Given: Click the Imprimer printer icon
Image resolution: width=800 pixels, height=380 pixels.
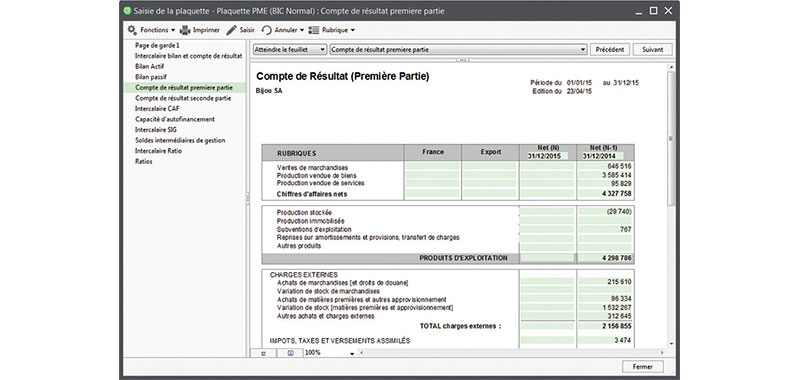Looking at the screenshot, I should pyautogui.click(x=185, y=30).
